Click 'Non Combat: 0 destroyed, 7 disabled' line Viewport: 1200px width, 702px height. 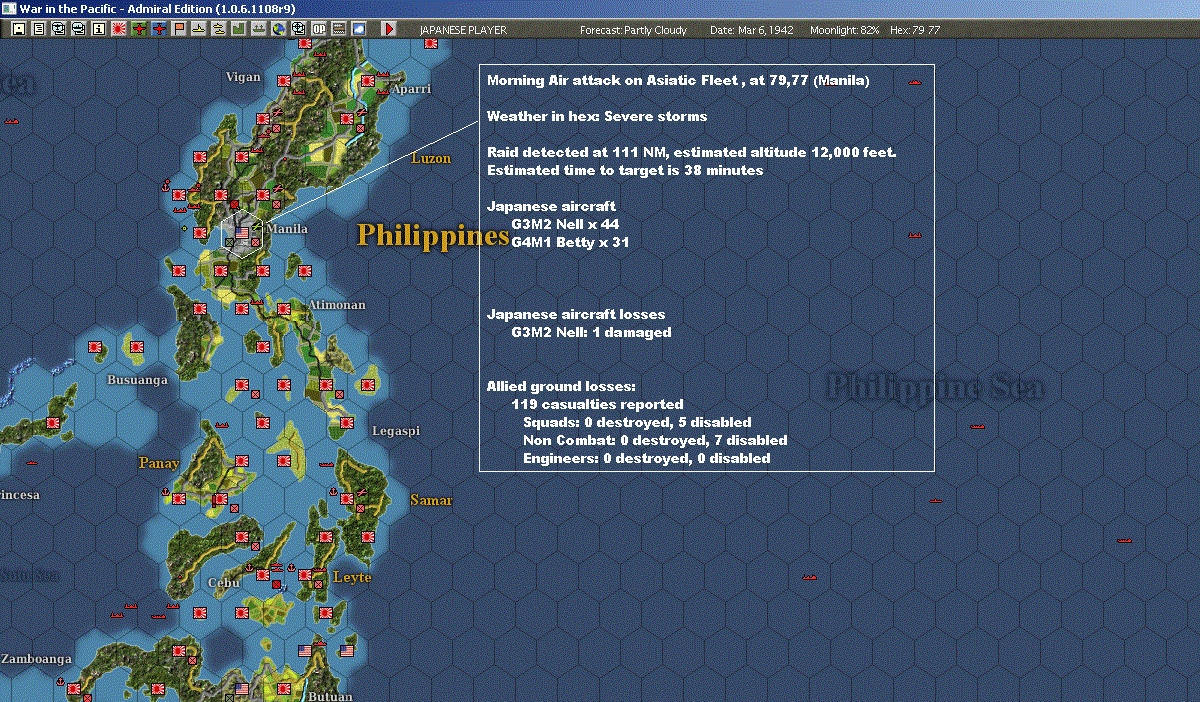[655, 440]
